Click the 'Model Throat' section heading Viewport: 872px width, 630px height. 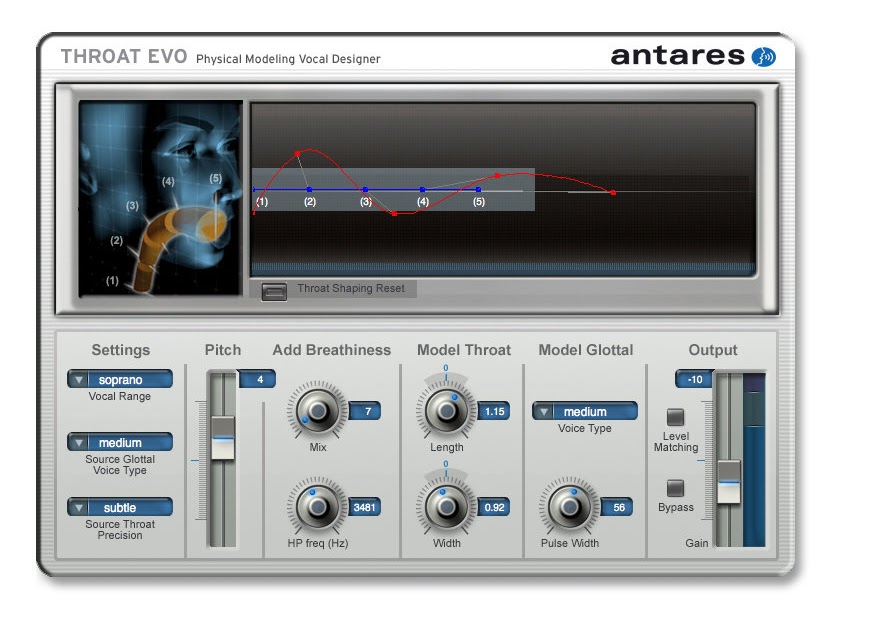click(x=464, y=350)
